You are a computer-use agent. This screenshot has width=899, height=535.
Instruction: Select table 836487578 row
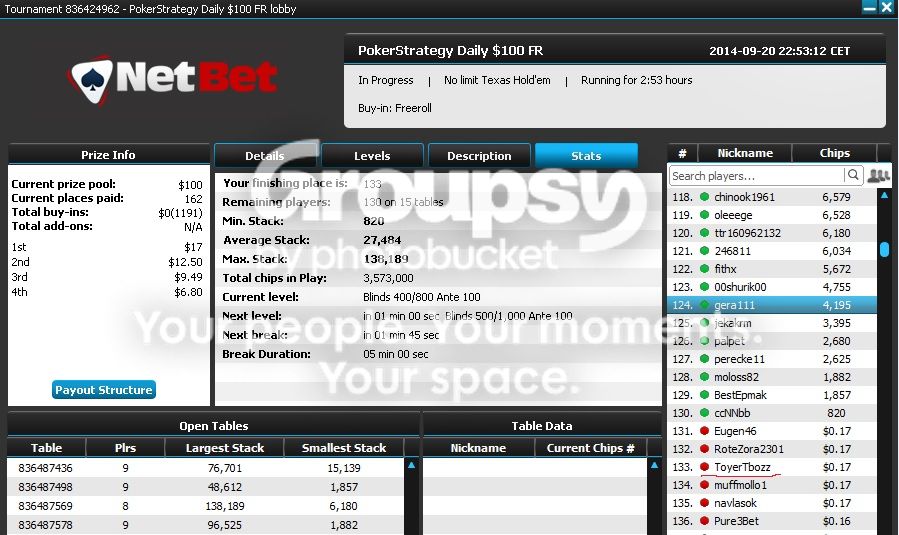click(x=206, y=525)
